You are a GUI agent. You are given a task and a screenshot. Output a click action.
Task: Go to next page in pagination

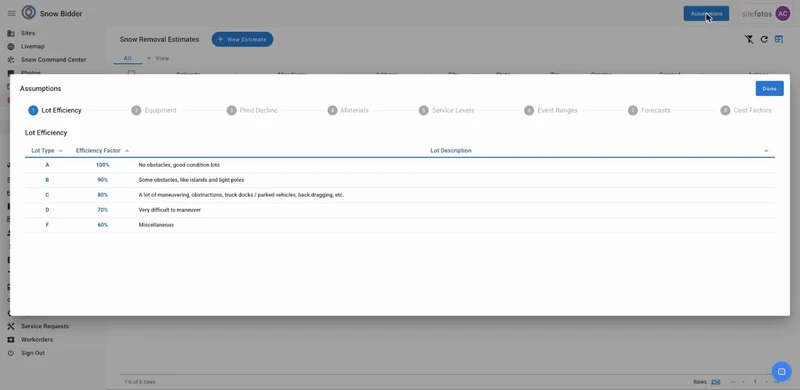[x=766, y=382]
